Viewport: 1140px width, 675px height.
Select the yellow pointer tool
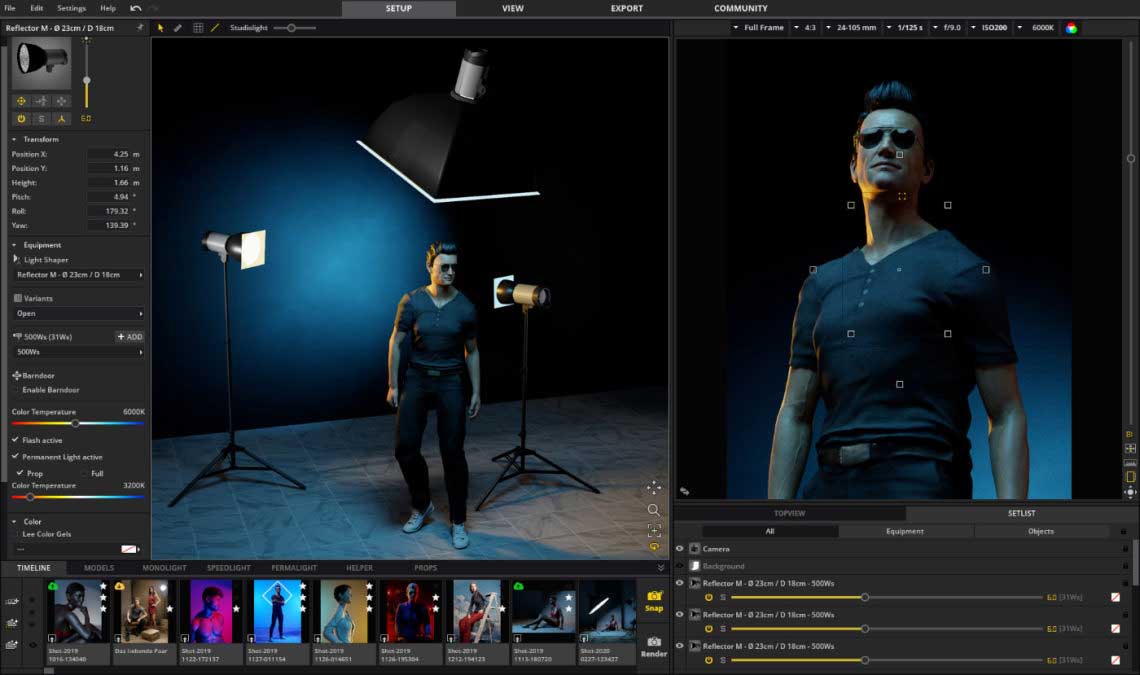tap(161, 28)
